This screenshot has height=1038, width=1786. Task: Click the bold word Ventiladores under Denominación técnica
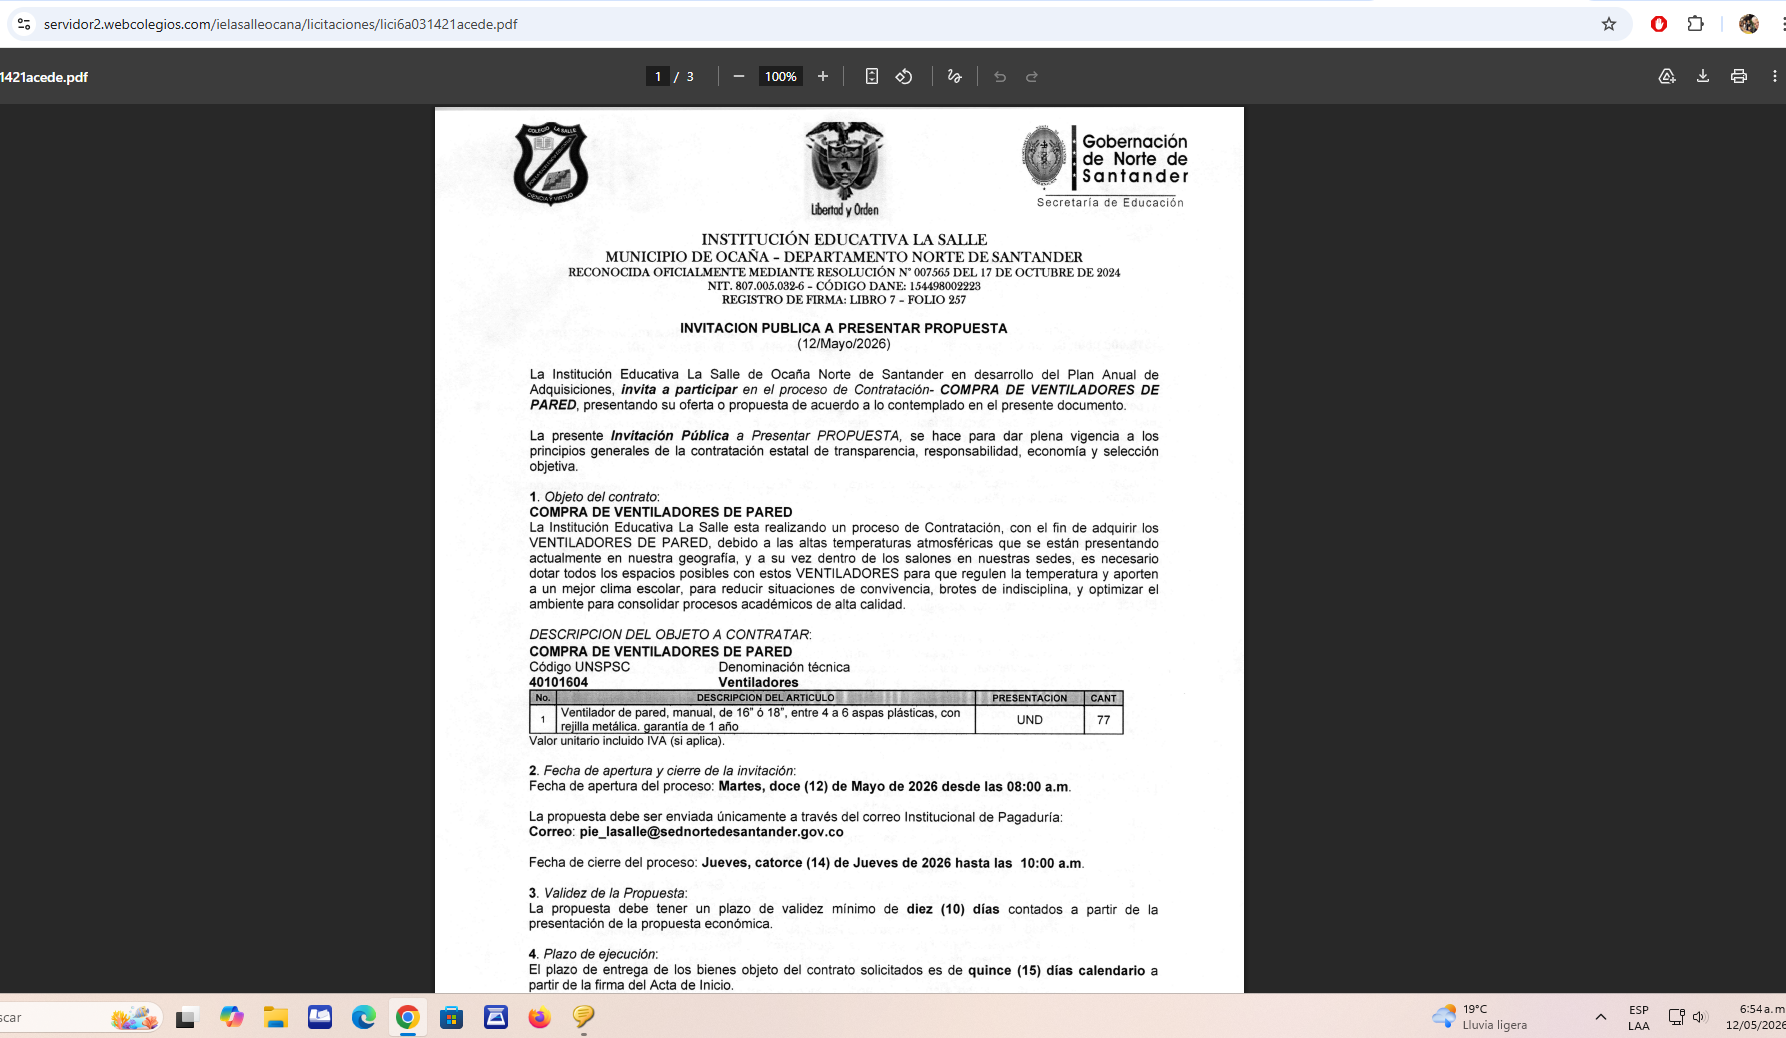point(758,683)
